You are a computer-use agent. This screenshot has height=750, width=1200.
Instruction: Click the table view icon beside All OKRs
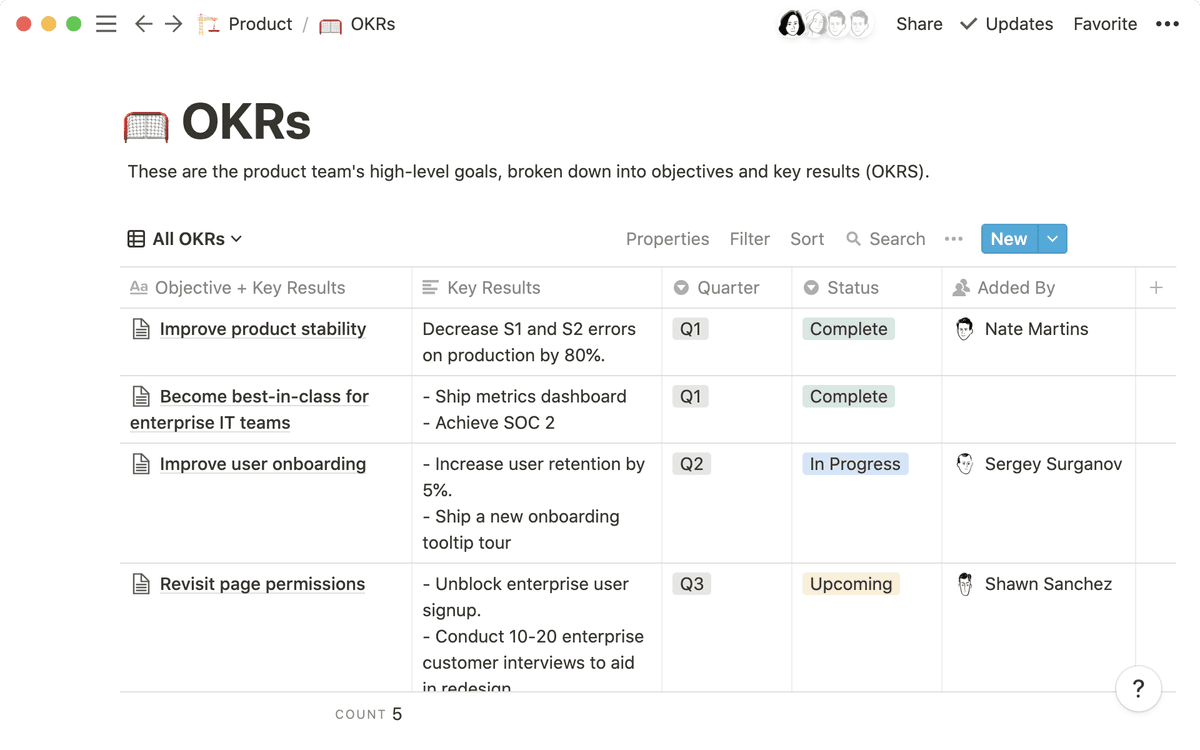point(136,239)
